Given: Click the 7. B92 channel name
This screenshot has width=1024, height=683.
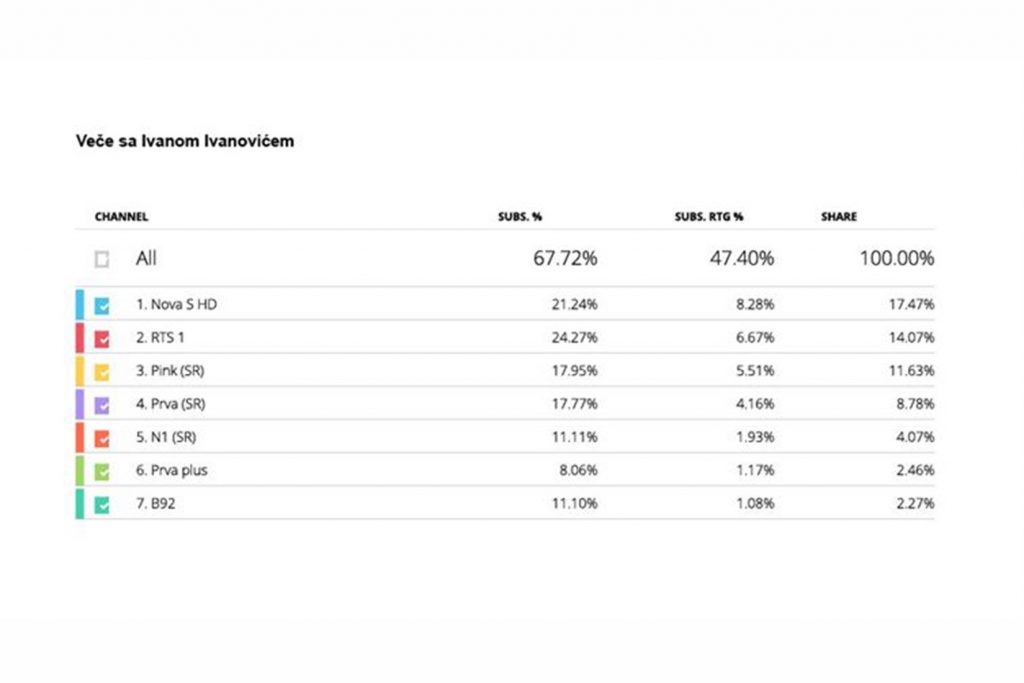Looking at the screenshot, I should [156, 504].
